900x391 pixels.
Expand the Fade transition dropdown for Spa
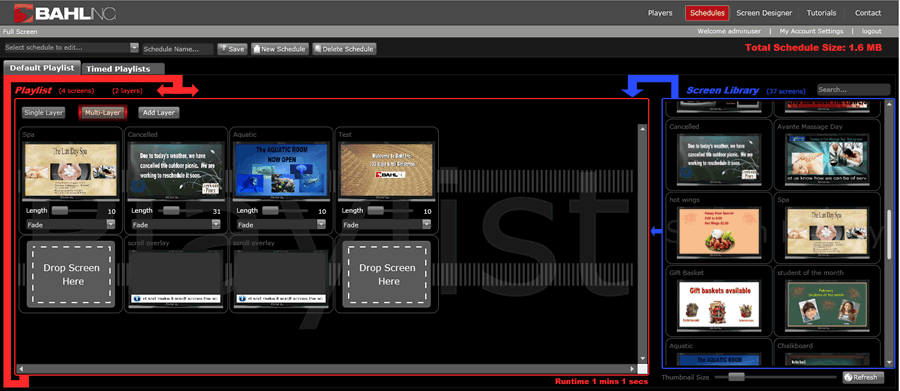pyautogui.click(x=71, y=224)
